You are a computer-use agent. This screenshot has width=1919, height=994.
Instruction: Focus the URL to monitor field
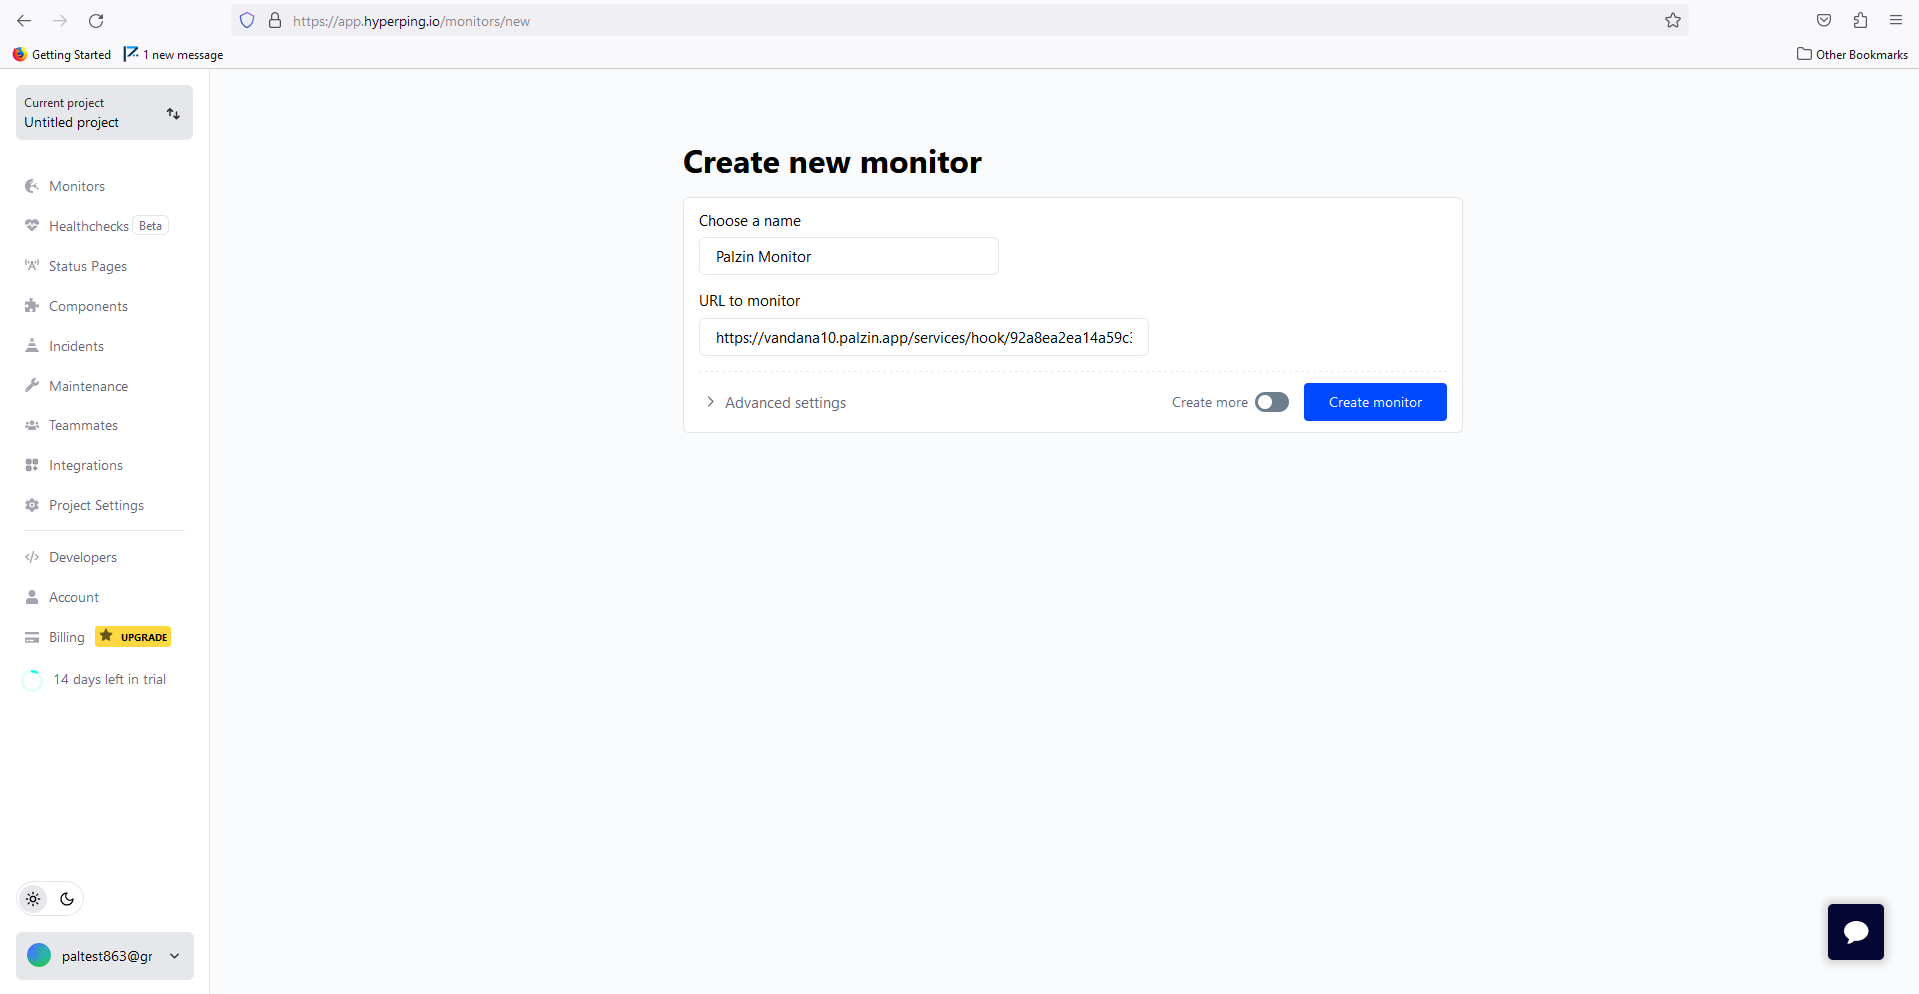point(923,337)
